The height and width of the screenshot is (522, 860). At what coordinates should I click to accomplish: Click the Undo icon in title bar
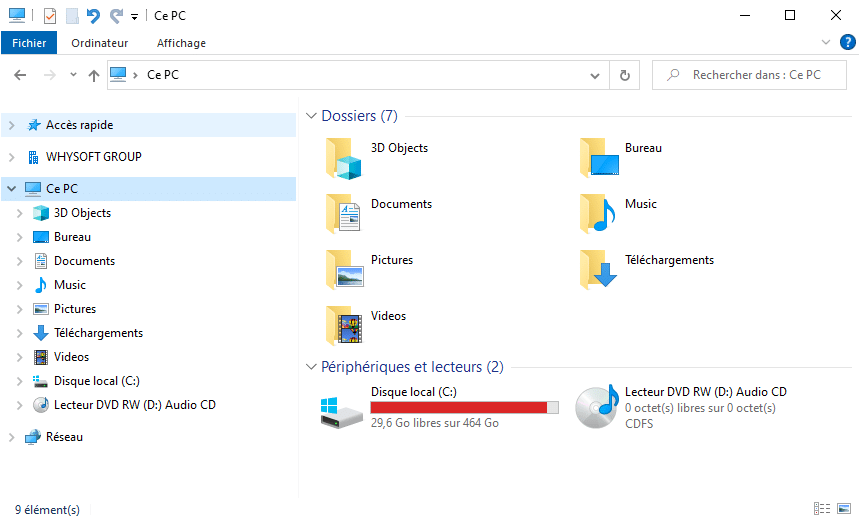94,16
